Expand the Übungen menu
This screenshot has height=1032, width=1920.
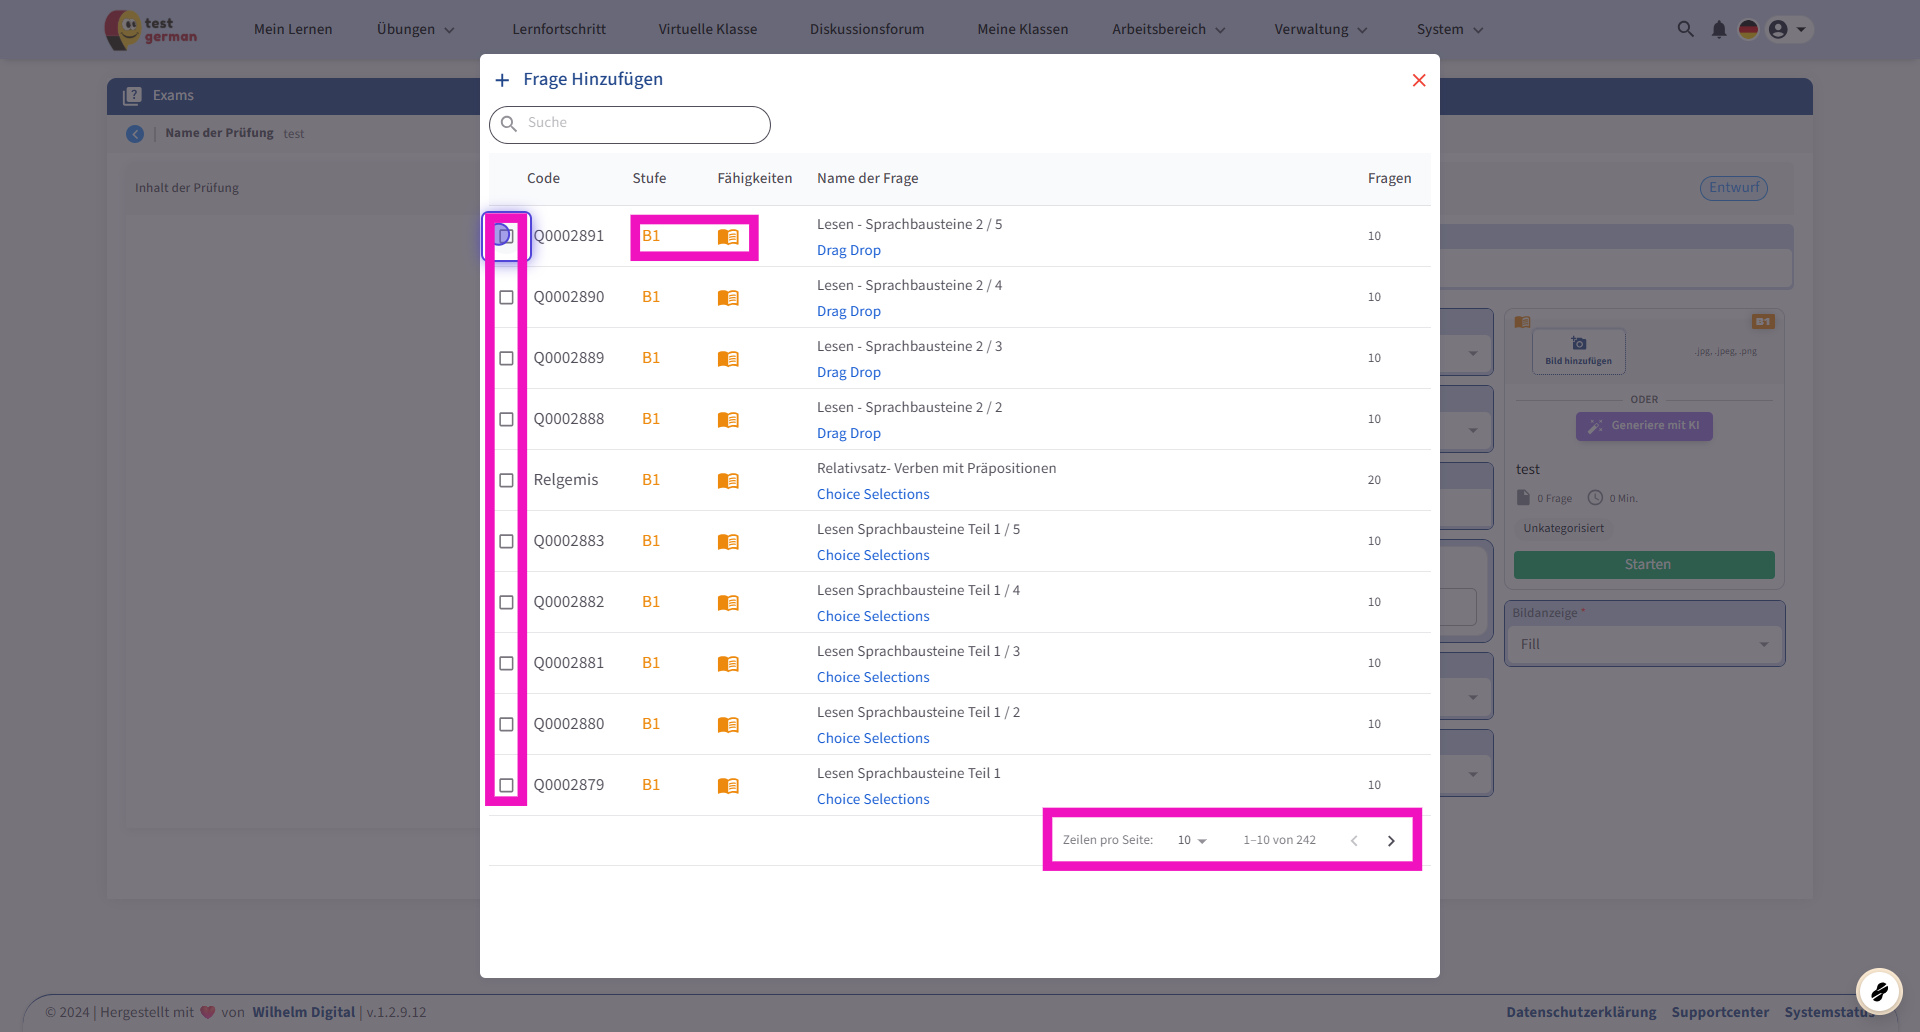(x=415, y=29)
